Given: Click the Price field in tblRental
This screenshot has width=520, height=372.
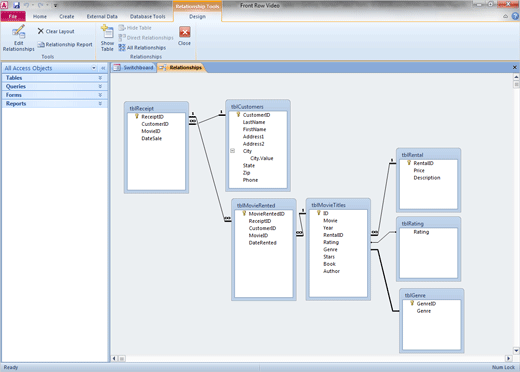Looking at the screenshot, I should 419,170.
